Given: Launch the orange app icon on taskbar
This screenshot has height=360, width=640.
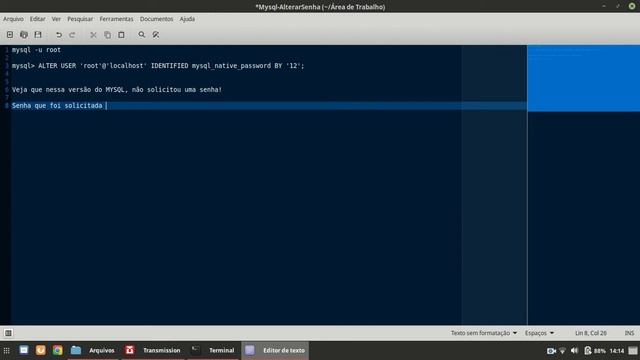Looking at the screenshot, I should [40, 350].
